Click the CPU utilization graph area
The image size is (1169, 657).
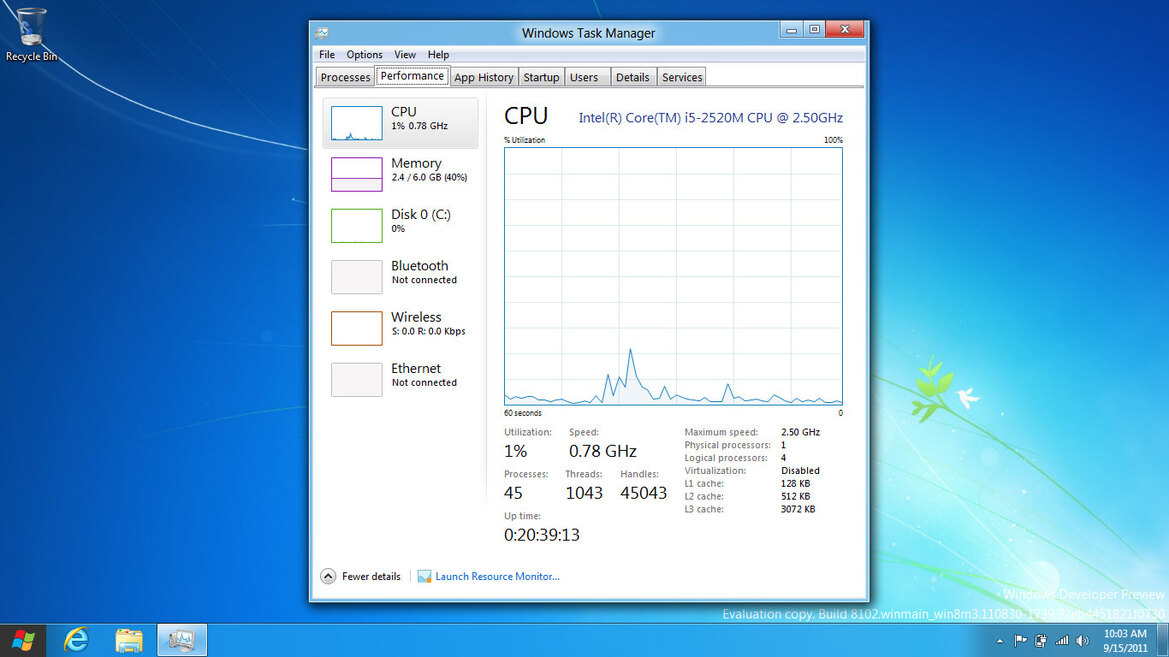point(673,276)
